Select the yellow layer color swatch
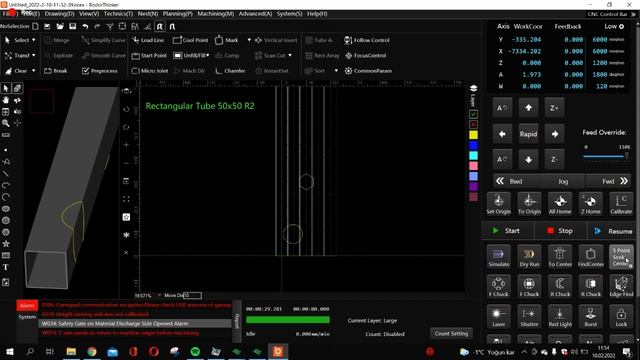This screenshot has height=360, width=640. click(473, 135)
